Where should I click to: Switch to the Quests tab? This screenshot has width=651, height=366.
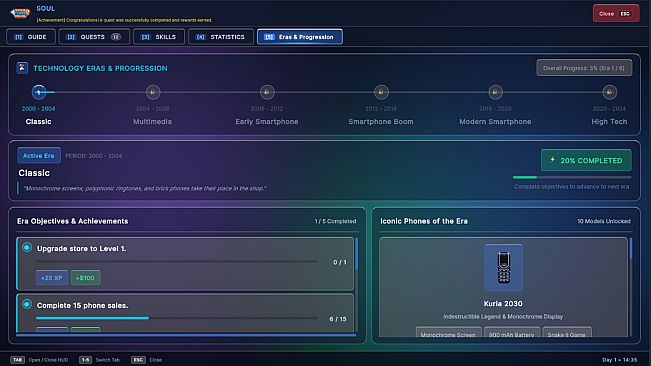pos(94,37)
